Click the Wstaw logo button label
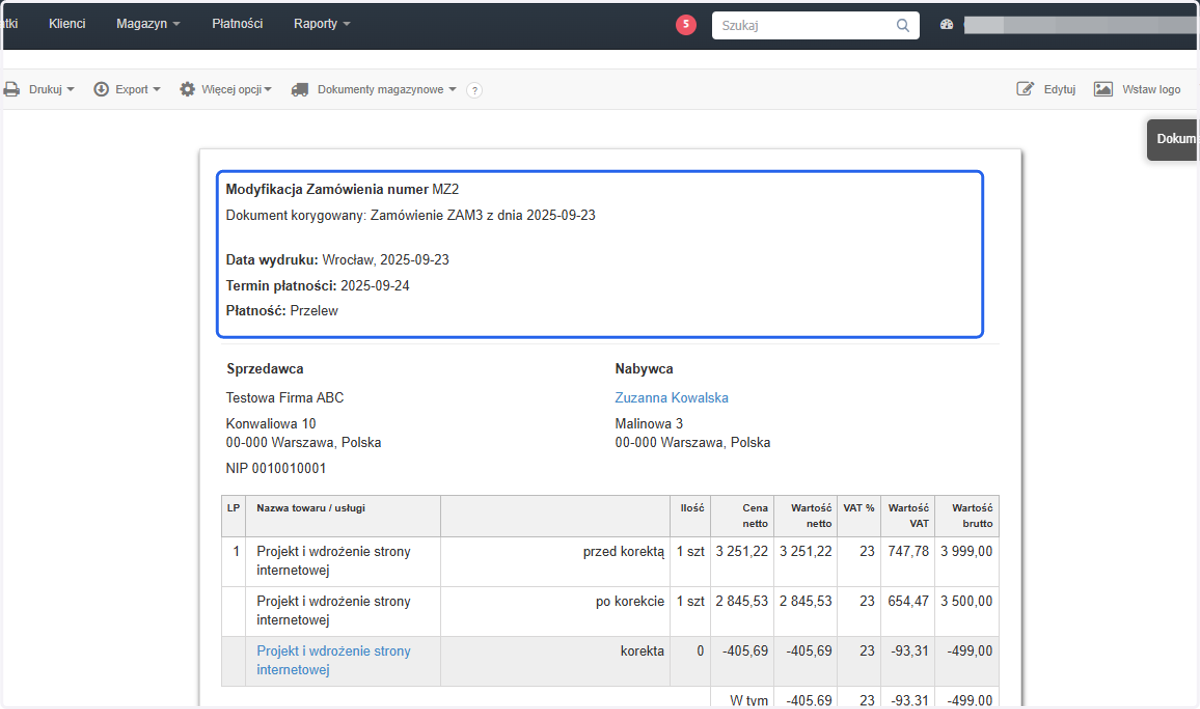1200x709 pixels. (x=1151, y=89)
